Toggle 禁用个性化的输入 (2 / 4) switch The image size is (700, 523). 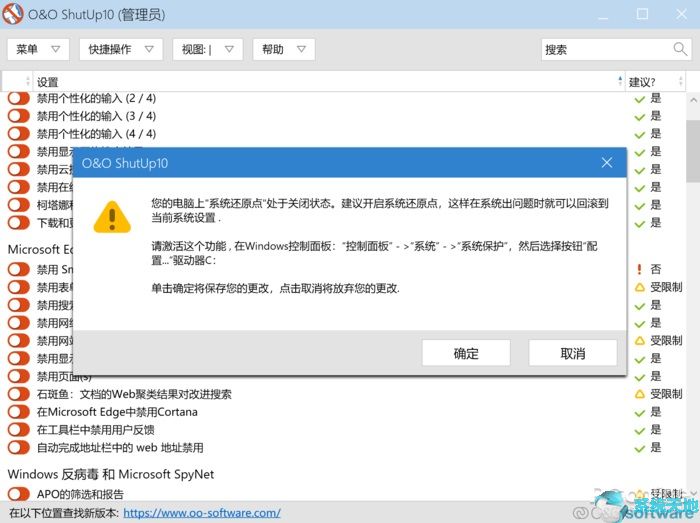(x=19, y=98)
